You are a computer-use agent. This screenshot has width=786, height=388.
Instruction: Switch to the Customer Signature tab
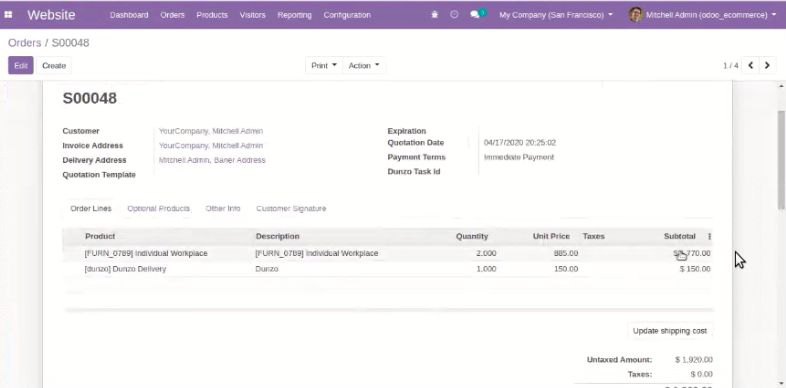[x=291, y=209]
